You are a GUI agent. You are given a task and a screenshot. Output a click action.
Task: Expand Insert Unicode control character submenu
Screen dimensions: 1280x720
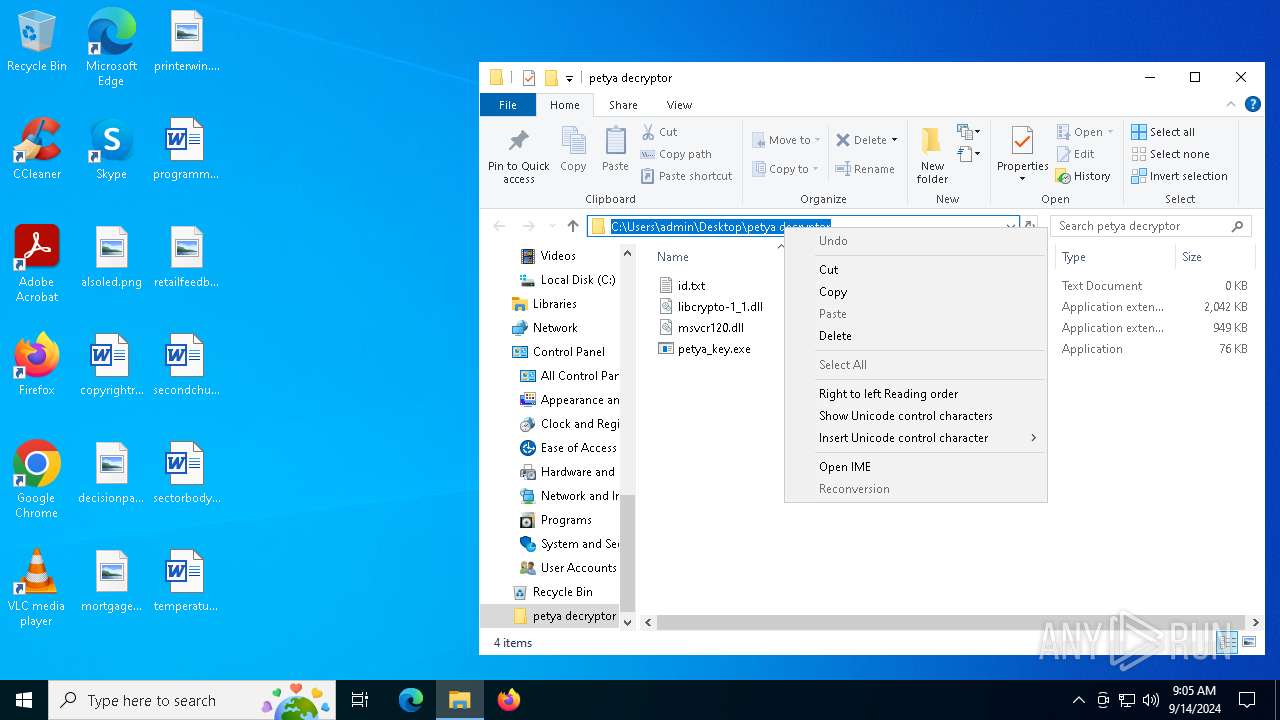point(915,438)
